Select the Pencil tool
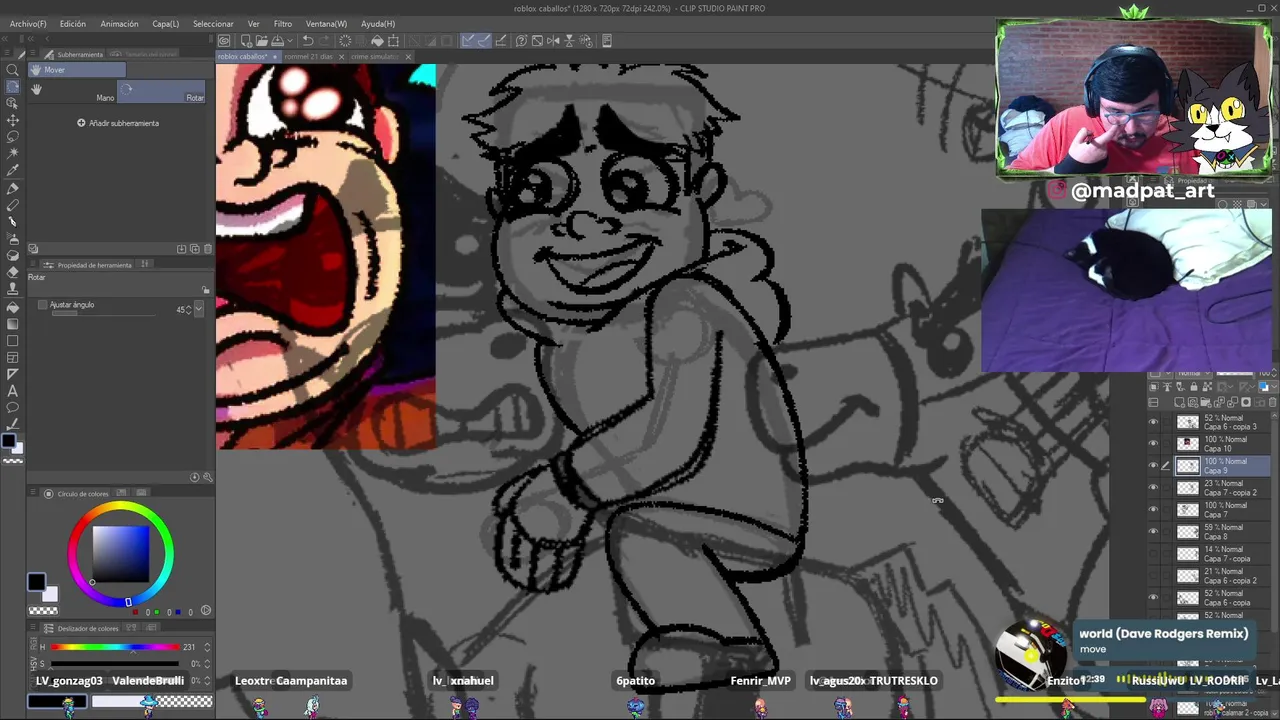 pyautogui.click(x=13, y=205)
